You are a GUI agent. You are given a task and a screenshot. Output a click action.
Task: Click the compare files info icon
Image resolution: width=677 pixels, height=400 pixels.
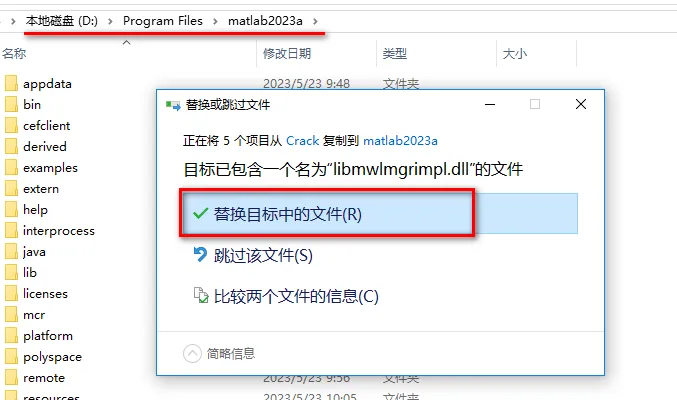click(x=201, y=295)
